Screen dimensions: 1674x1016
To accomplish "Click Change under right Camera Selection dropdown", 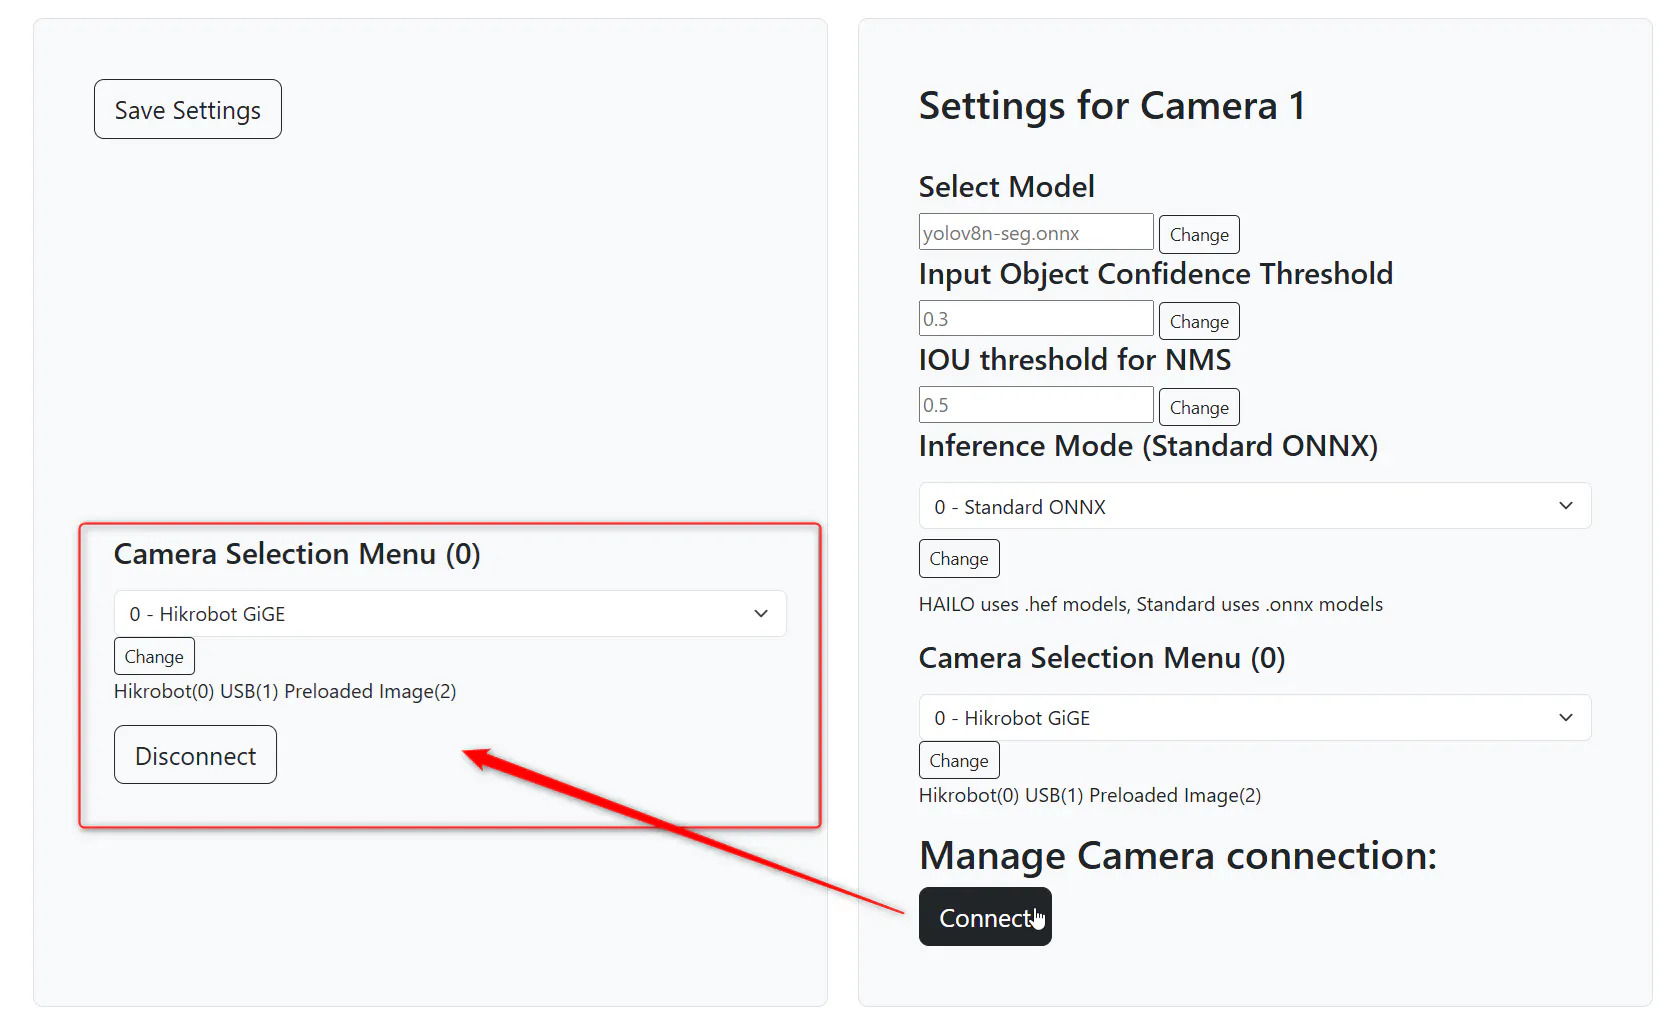I will click(959, 760).
